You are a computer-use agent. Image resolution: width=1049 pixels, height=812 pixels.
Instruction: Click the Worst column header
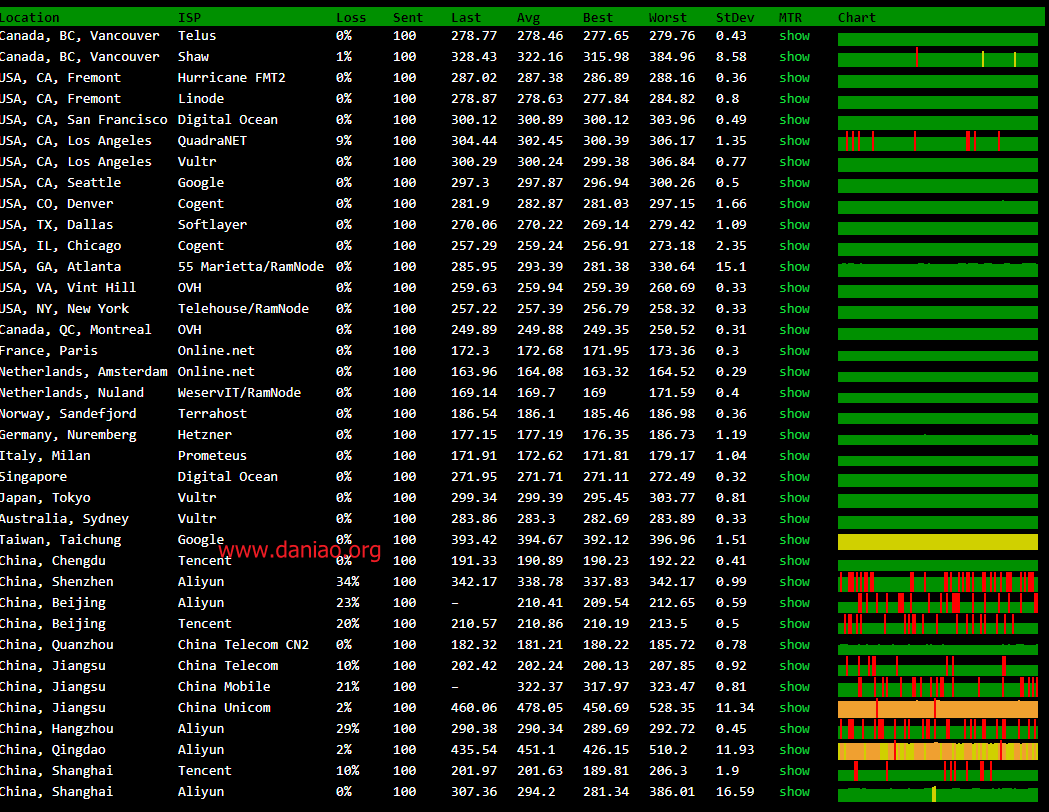[x=667, y=17]
